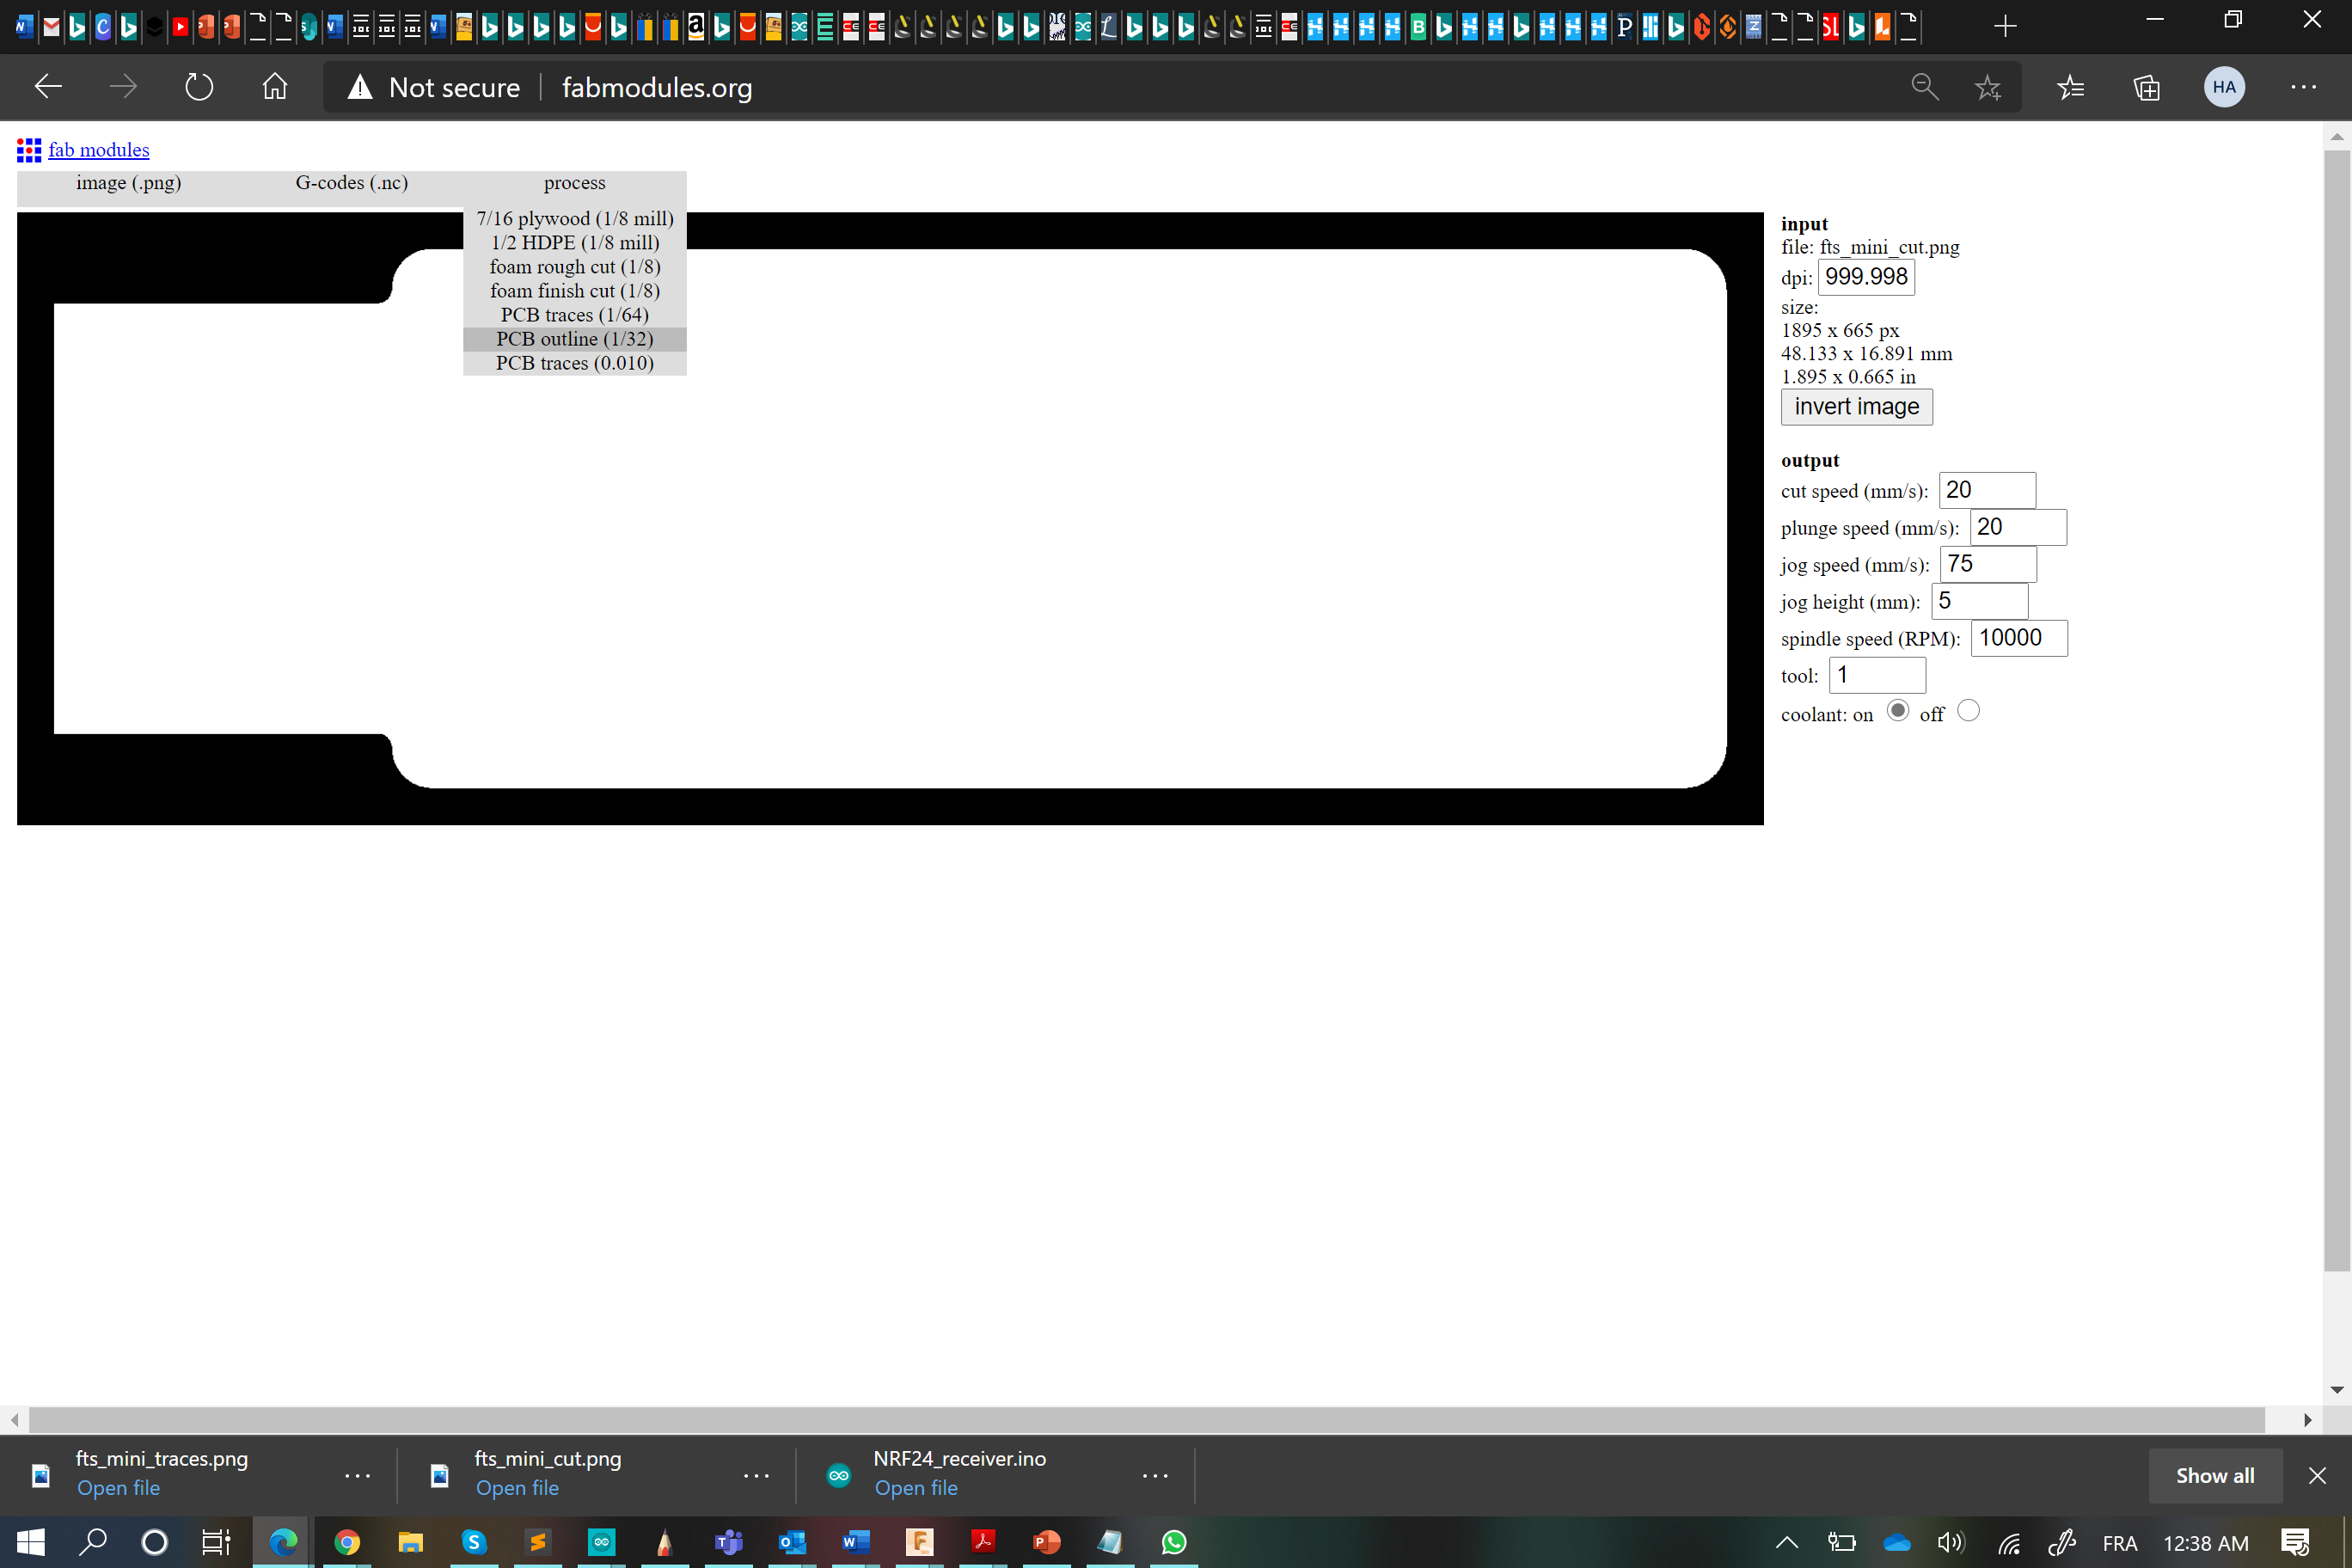Open the G-codes (.nc) output menu
This screenshot has width=2352, height=1568.
click(351, 183)
